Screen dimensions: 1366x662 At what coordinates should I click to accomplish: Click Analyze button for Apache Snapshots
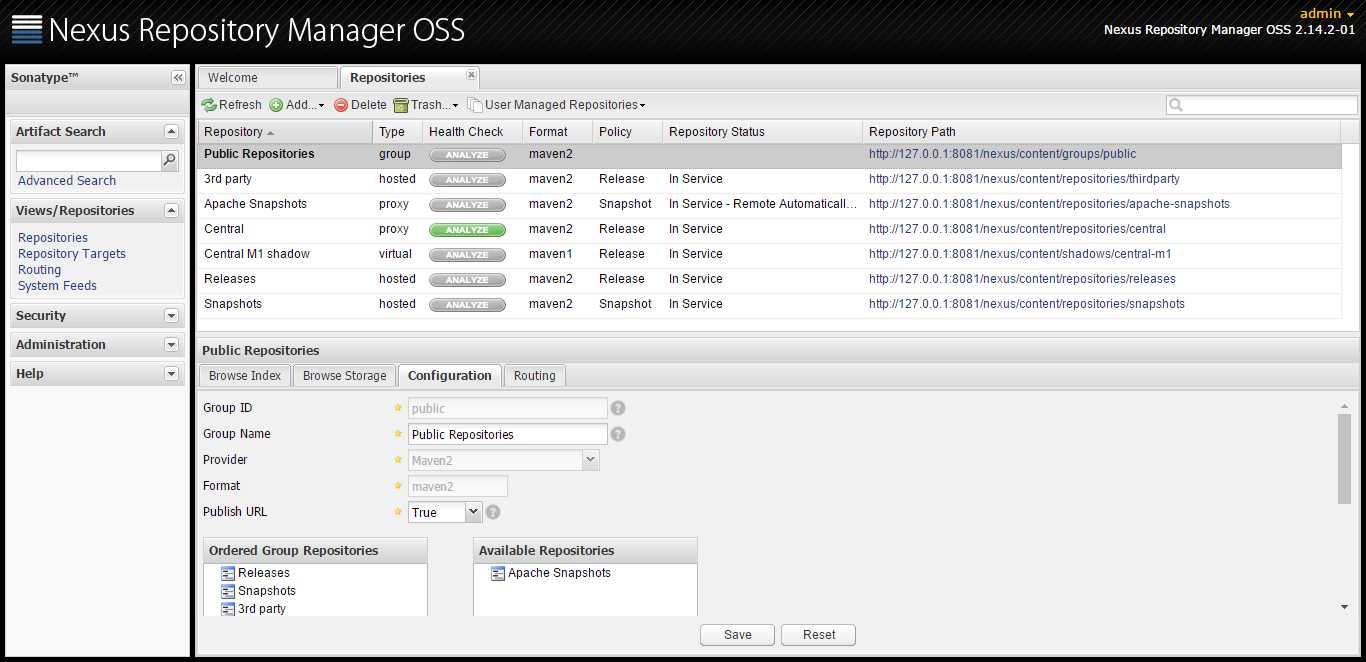pyautogui.click(x=467, y=205)
